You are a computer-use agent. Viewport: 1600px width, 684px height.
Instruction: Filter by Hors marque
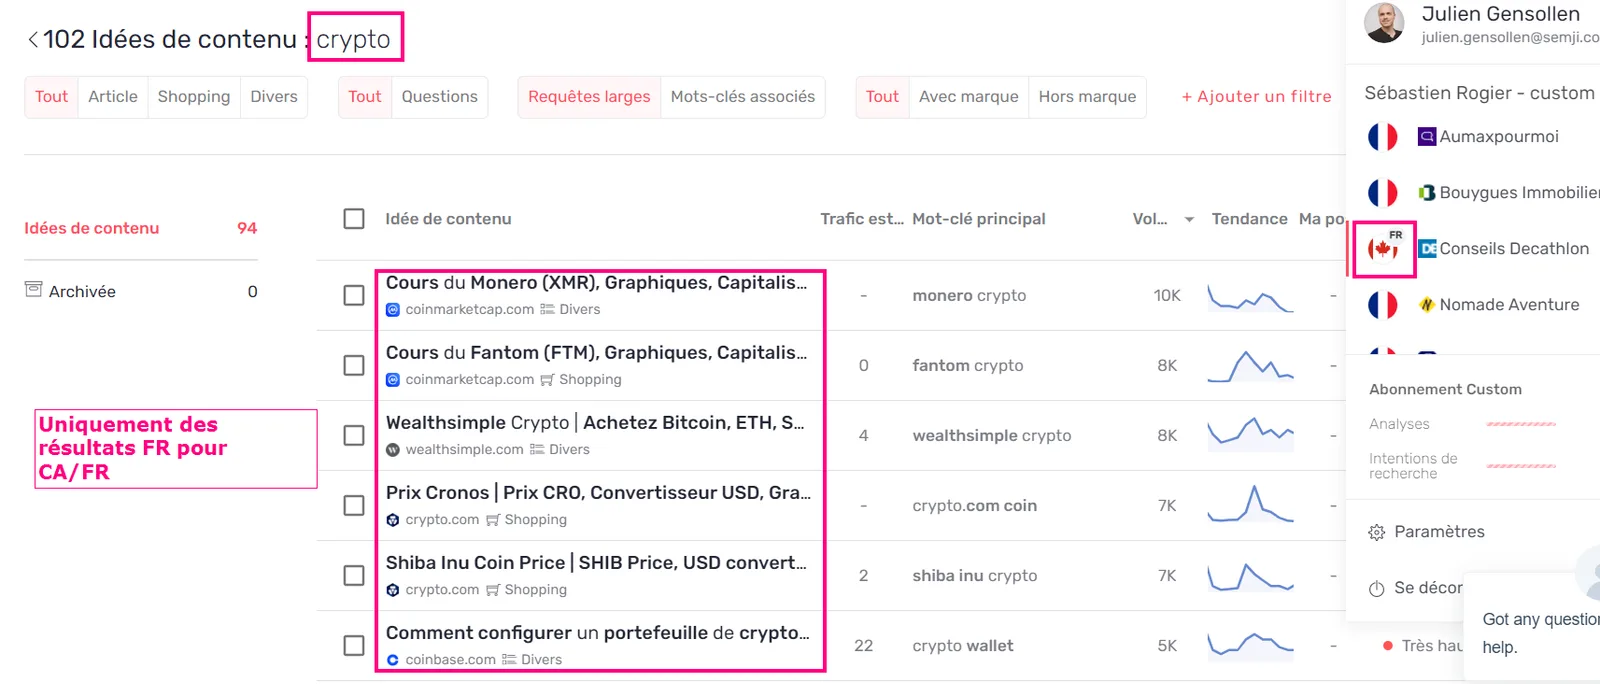point(1087,97)
